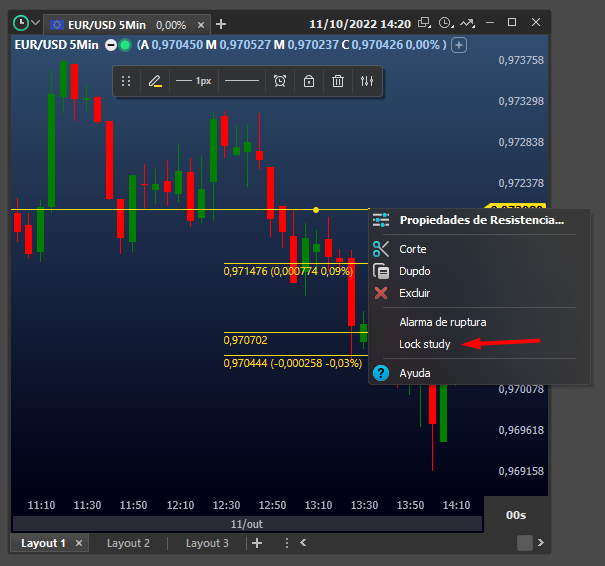Toggle the green indicator circle beside EUR/USD
Image resolution: width=605 pixels, height=566 pixels.
point(125,44)
